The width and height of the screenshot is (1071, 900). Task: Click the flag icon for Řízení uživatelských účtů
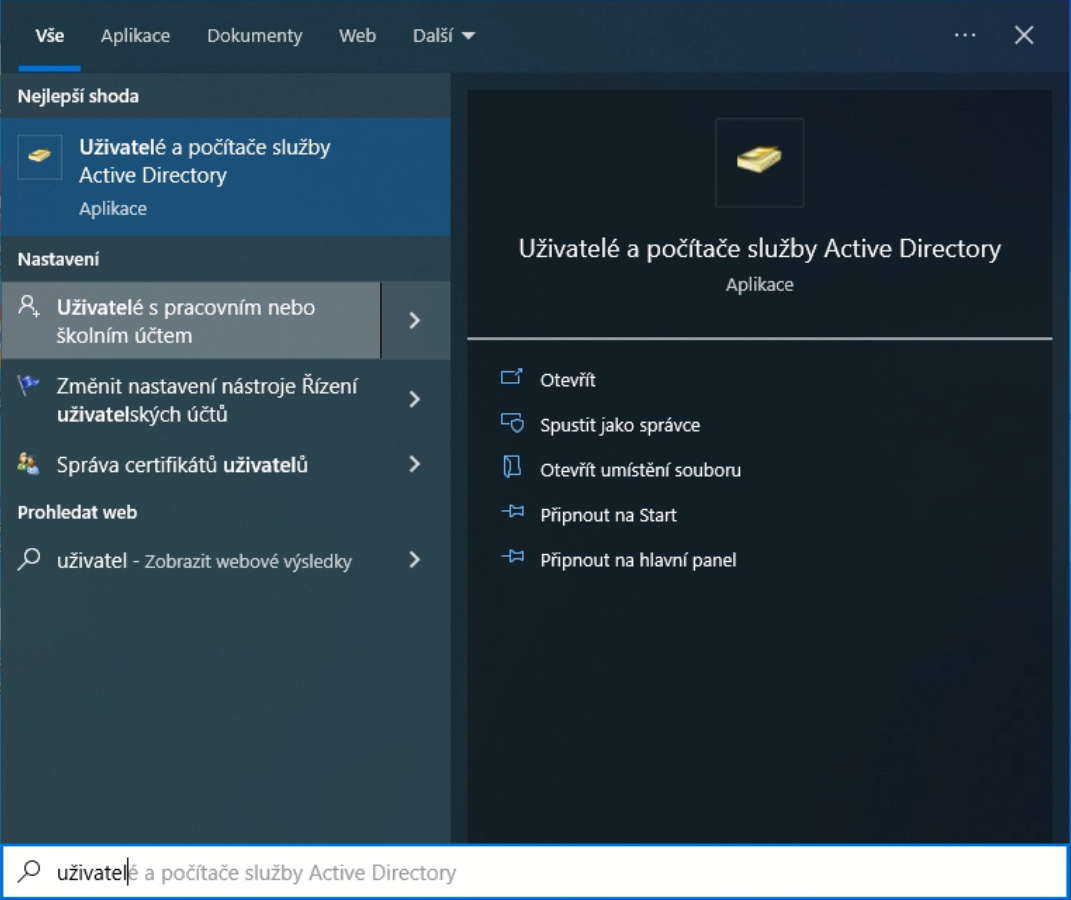tap(29, 386)
